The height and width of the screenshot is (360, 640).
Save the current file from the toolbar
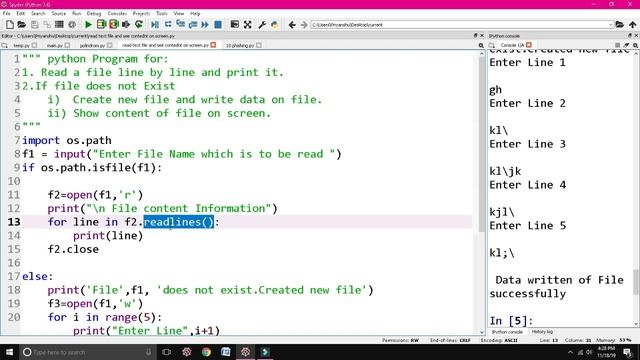point(35,24)
